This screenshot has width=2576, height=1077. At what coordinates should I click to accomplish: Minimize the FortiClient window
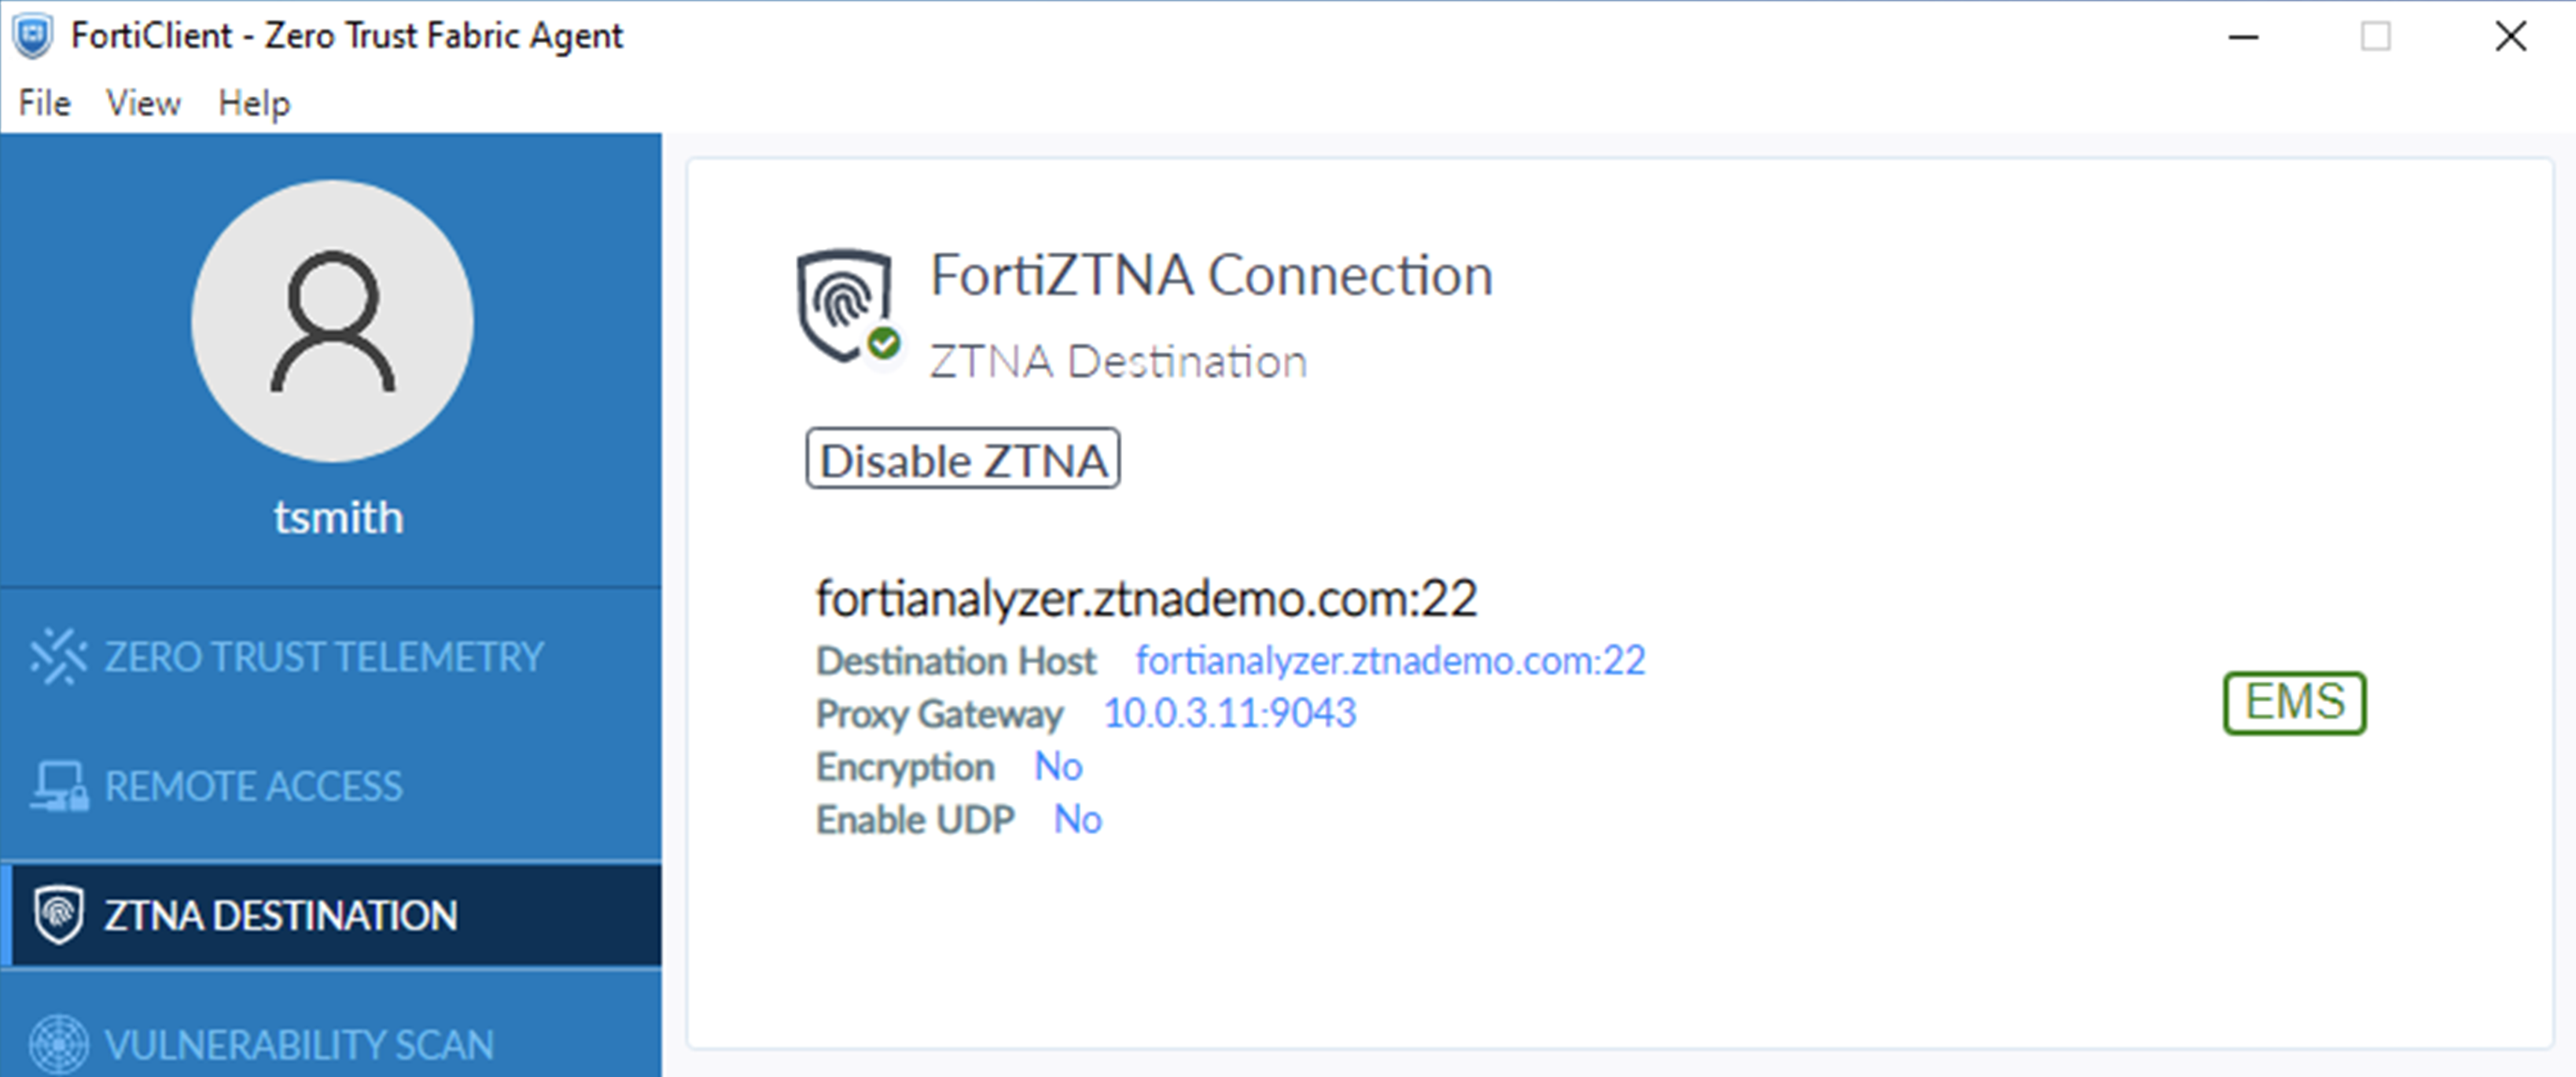[x=2244, y=37]
